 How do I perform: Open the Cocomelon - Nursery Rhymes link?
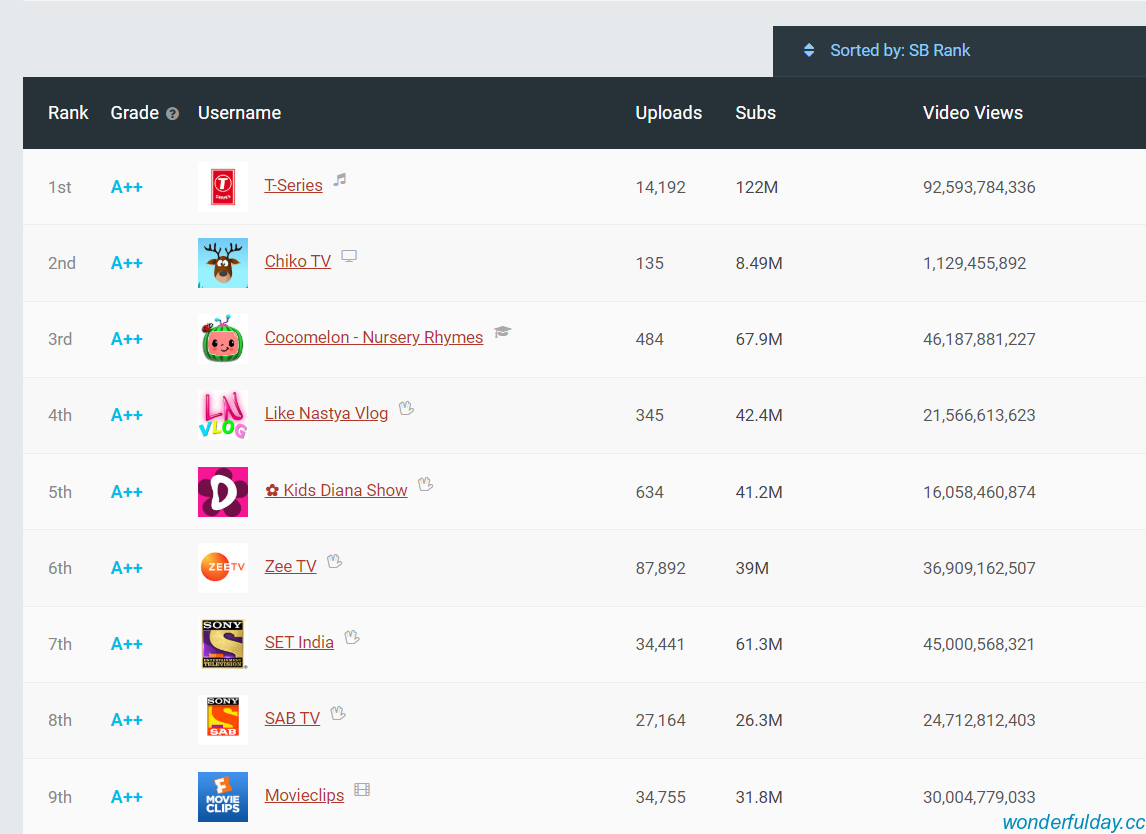[373, 337]
